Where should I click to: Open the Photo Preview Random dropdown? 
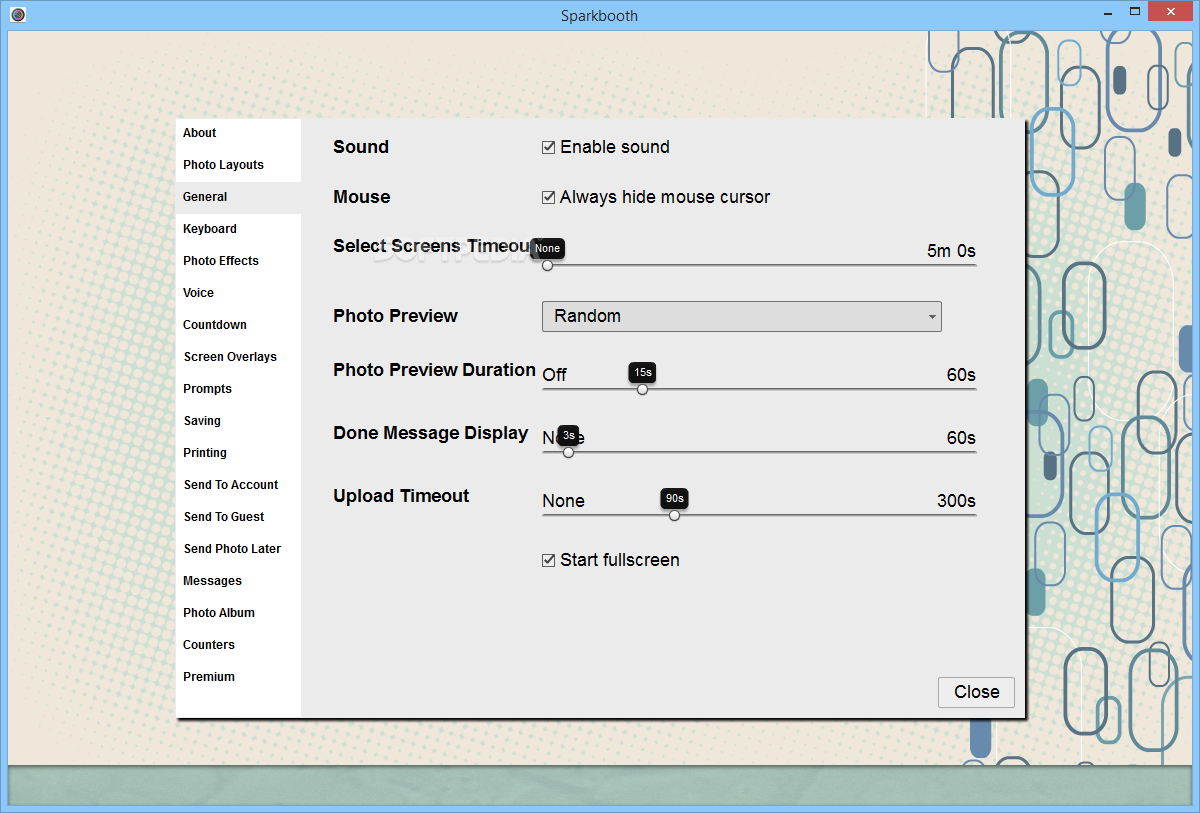(741, 316)
